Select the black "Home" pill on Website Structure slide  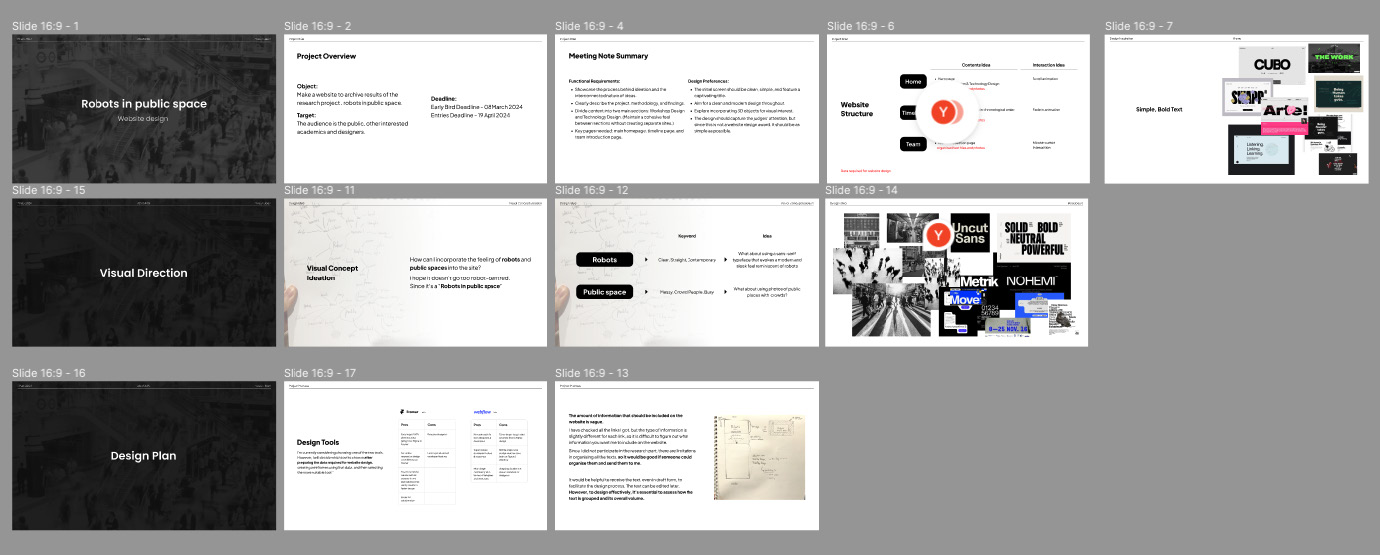914,82
